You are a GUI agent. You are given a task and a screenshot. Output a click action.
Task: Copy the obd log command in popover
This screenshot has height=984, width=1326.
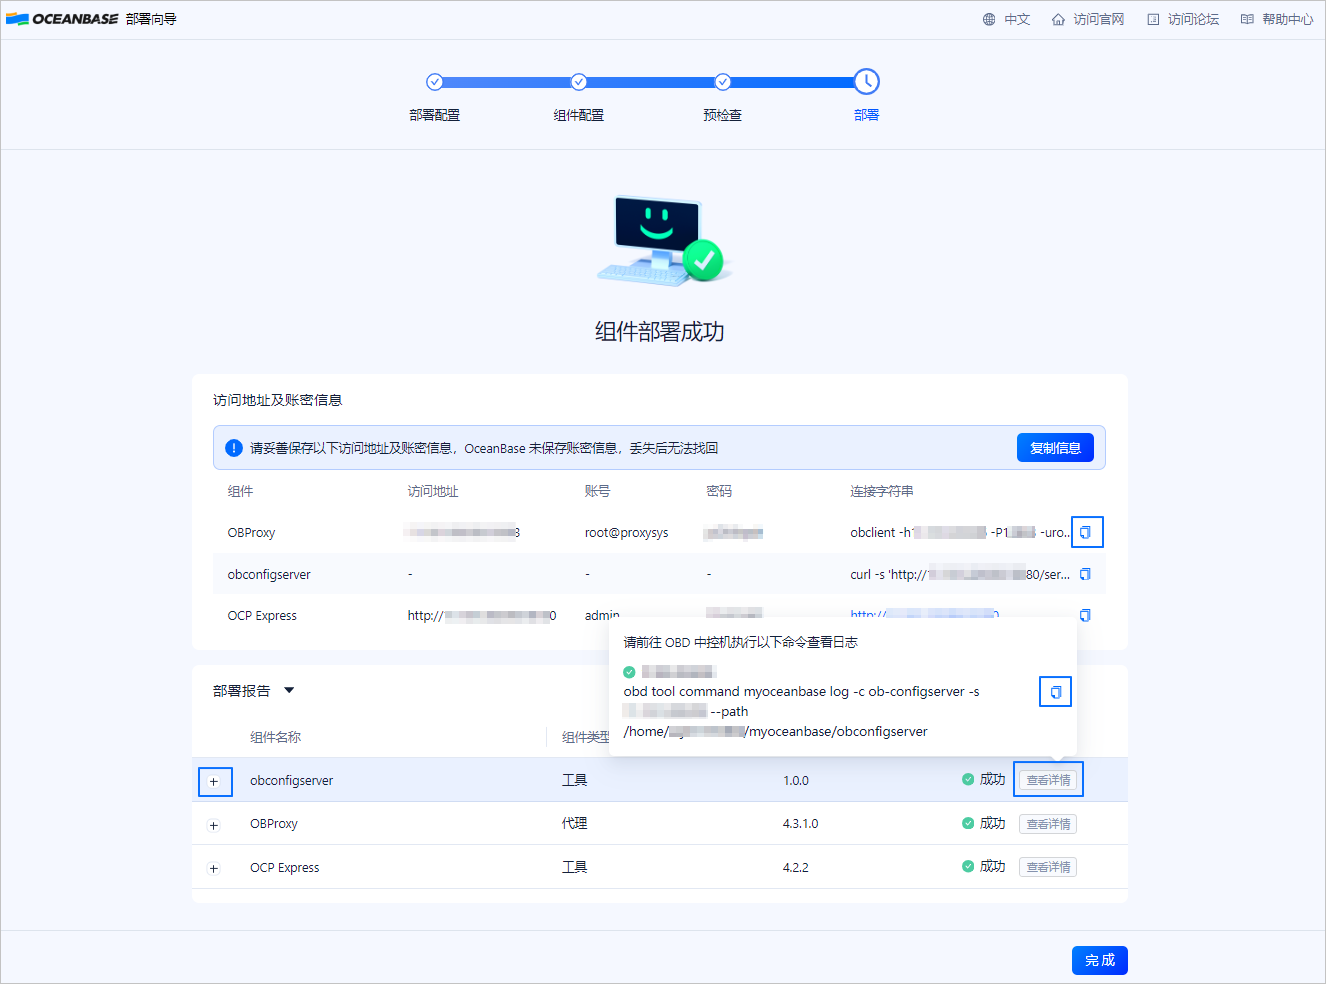1055,692
